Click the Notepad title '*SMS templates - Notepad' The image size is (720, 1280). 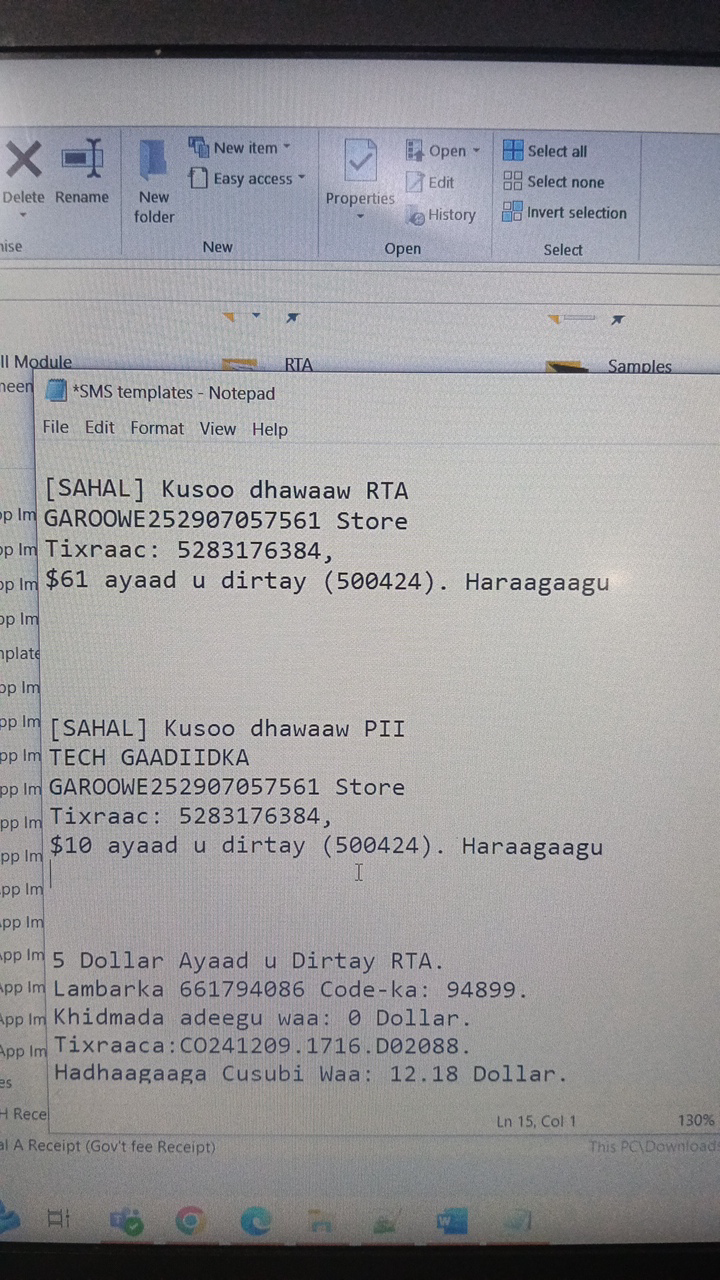pyautogui.click(x=173, y=393)
